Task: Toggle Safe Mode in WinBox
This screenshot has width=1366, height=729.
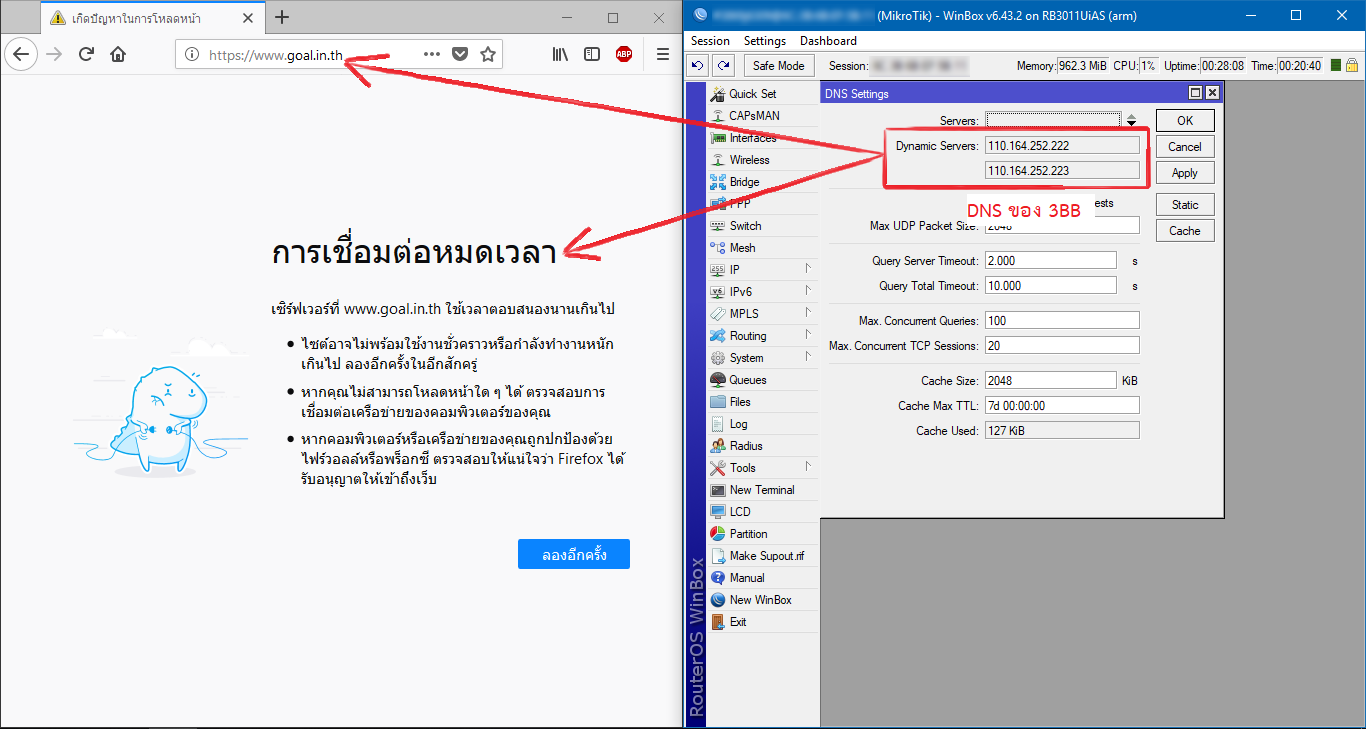Action: 778,65
